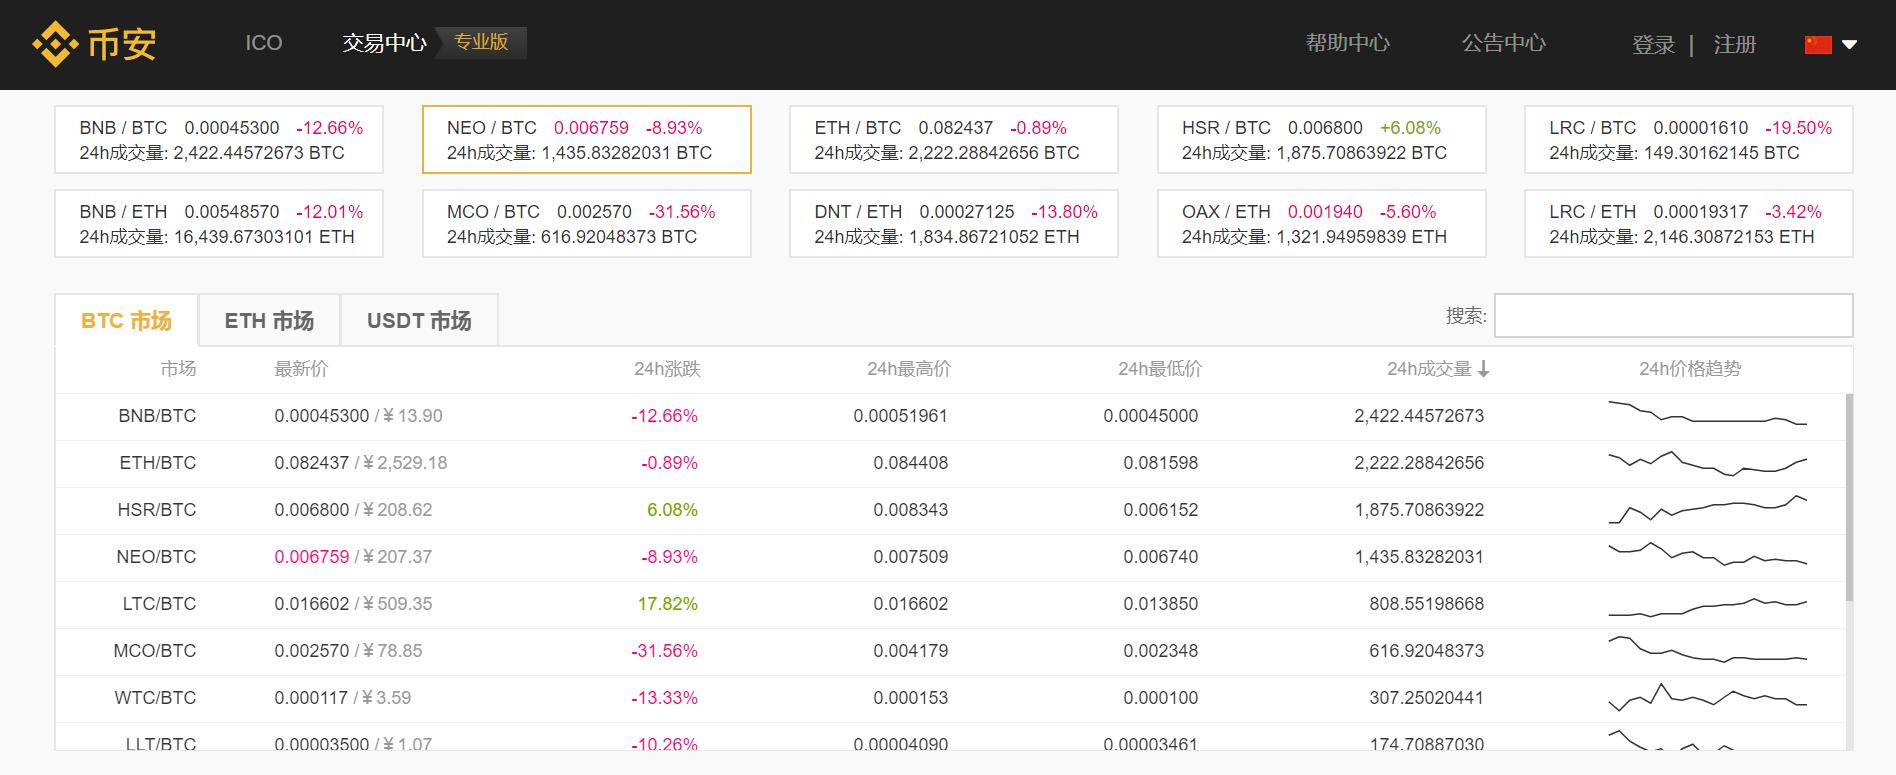Select the ETH/BTC row in the table
The height and width of the screenshot is (775, 1896).
[x=950, y=463]
